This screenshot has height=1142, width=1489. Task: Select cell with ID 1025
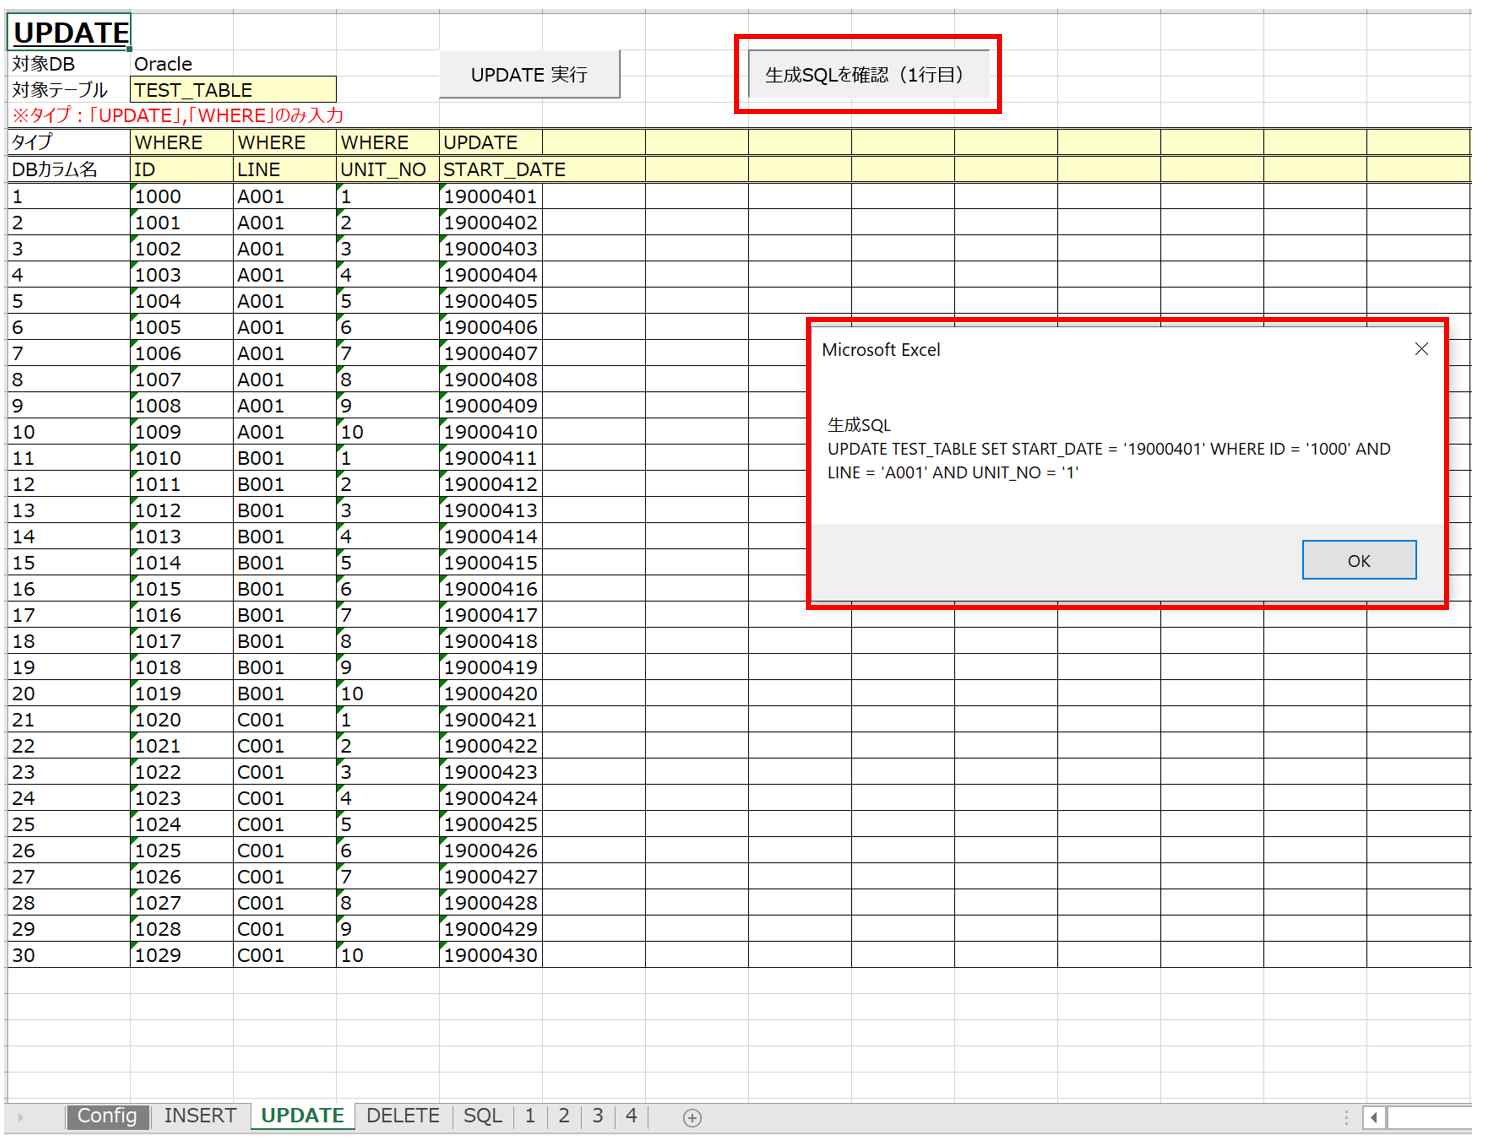(x=181, y=851)
